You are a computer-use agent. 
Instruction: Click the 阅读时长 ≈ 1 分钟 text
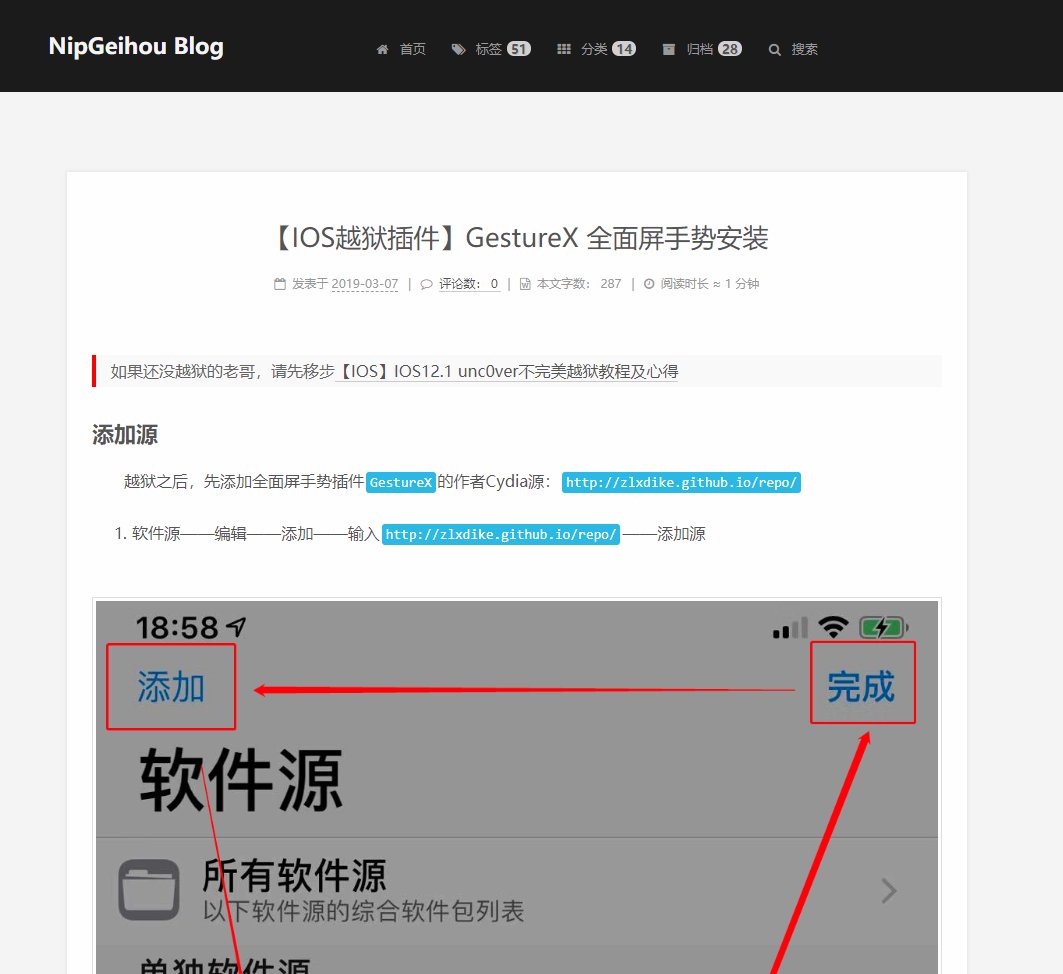coord(710,284)
